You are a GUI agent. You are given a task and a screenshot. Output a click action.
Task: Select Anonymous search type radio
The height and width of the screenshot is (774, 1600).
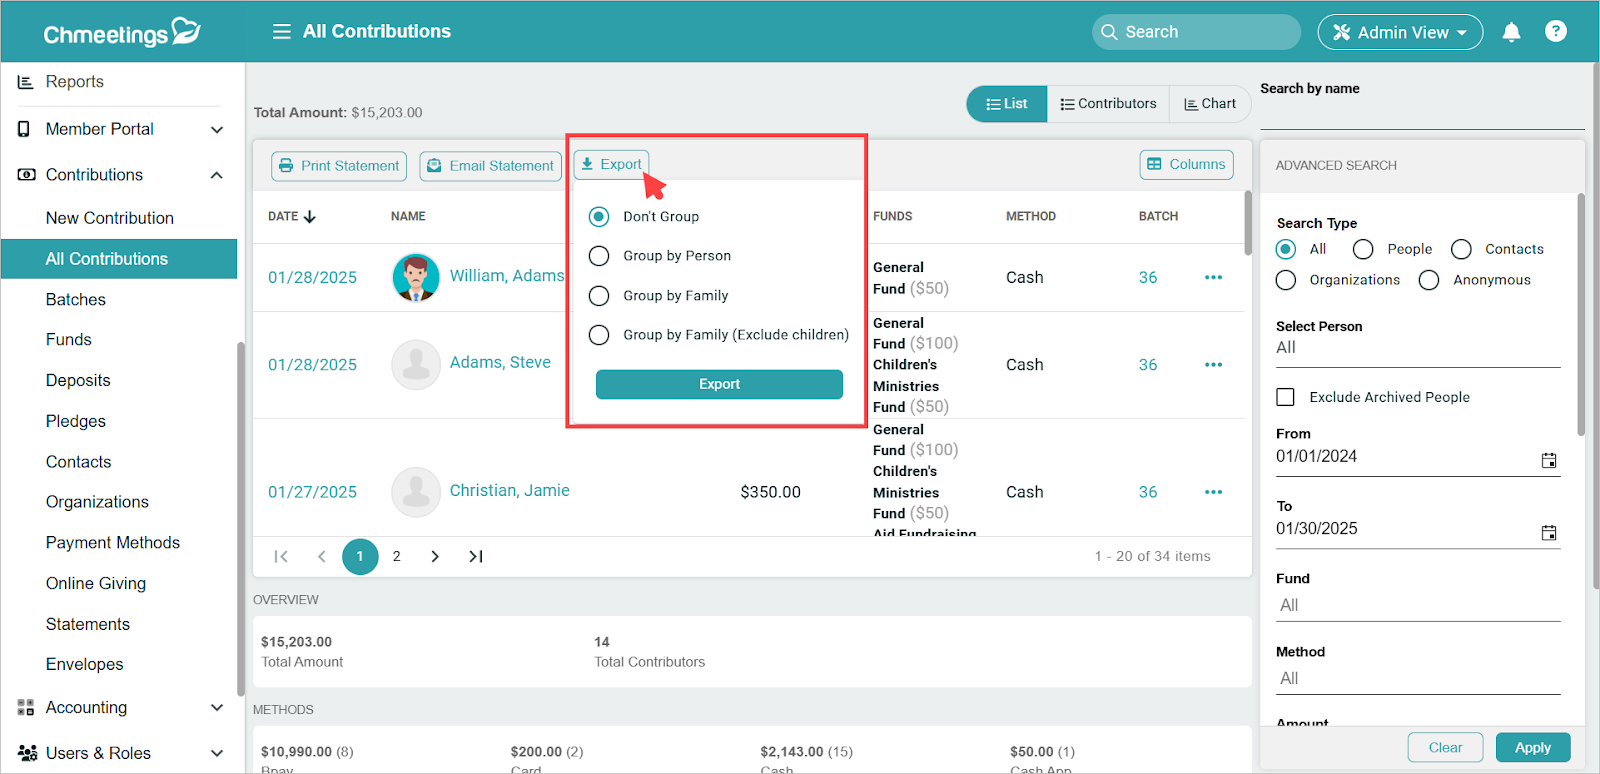coord(1429,280)
